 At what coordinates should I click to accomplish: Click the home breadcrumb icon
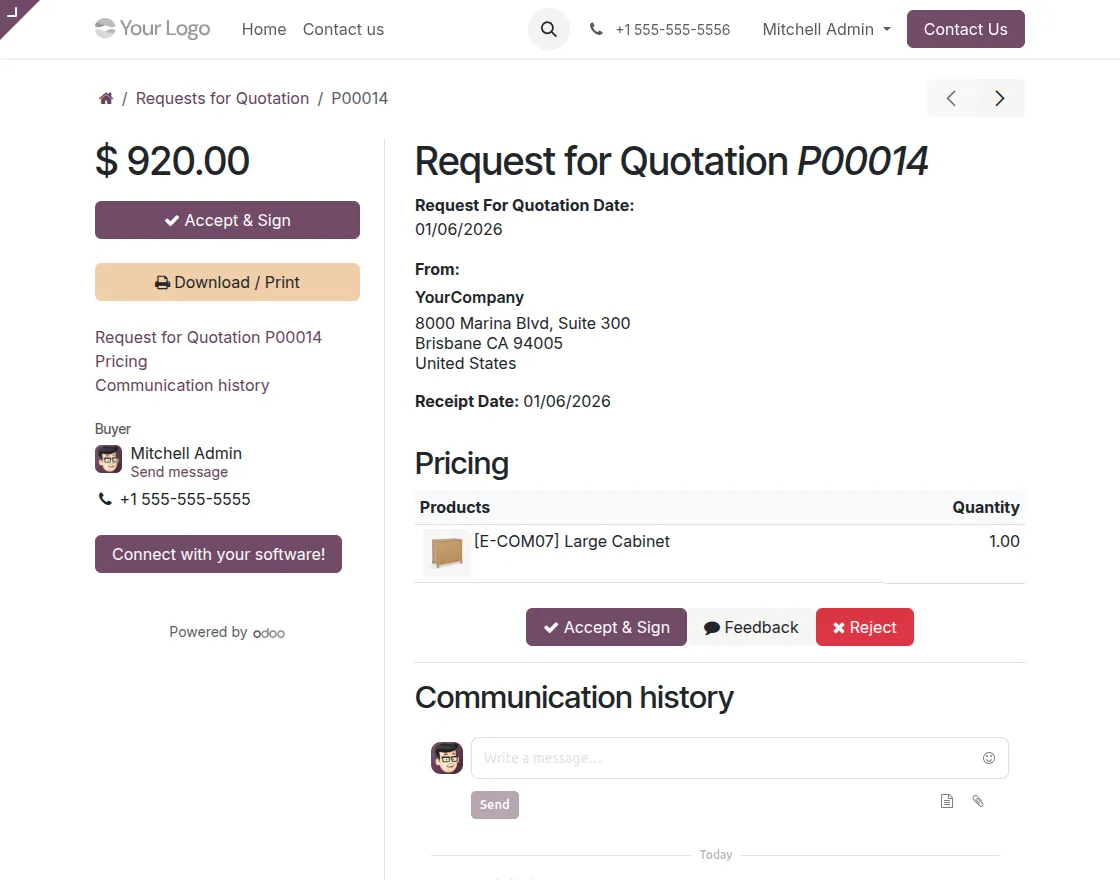point(106,98)
